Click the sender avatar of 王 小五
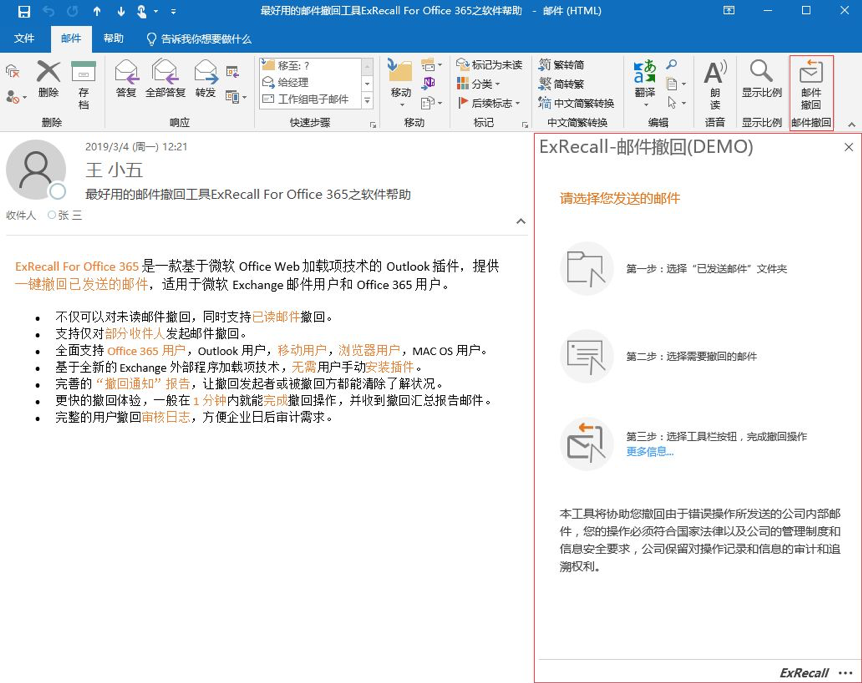The image size is (862, 683). [x=35, y=169]
